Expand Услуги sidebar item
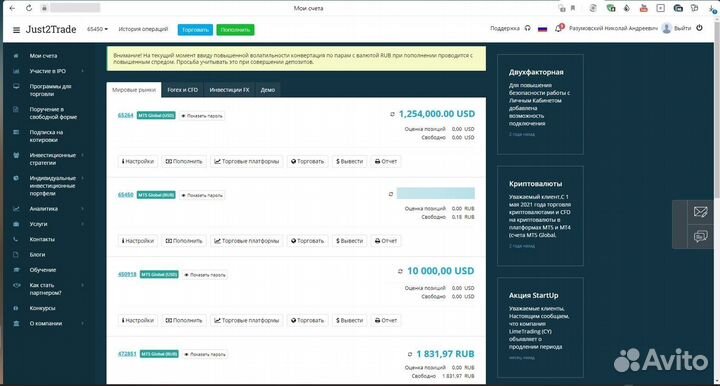The width and height of the screenshot is (720, 386). coord(38,224)
